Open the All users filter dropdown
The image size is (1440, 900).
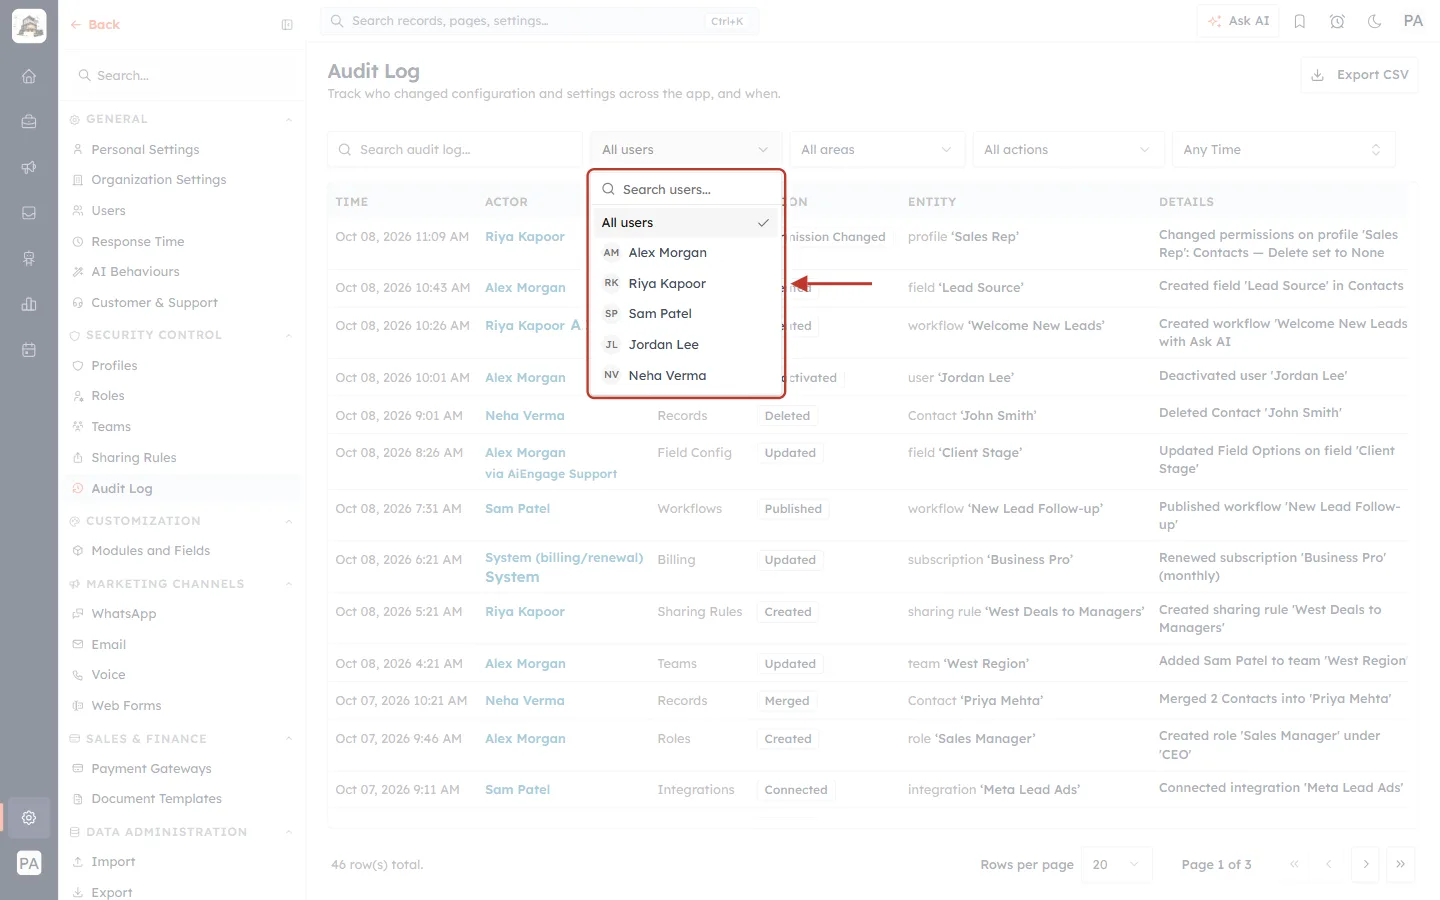tap(685, 150)
